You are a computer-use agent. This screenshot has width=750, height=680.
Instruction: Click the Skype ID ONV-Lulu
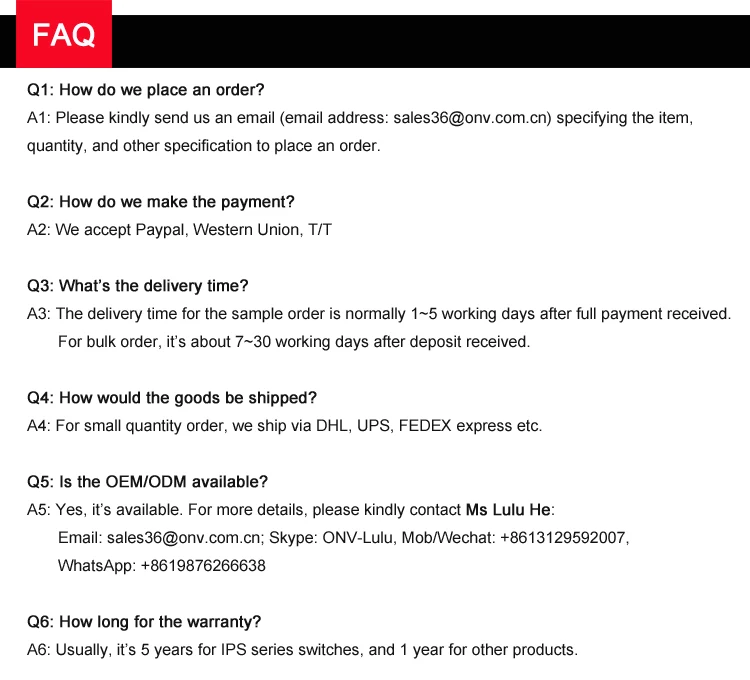358,537
